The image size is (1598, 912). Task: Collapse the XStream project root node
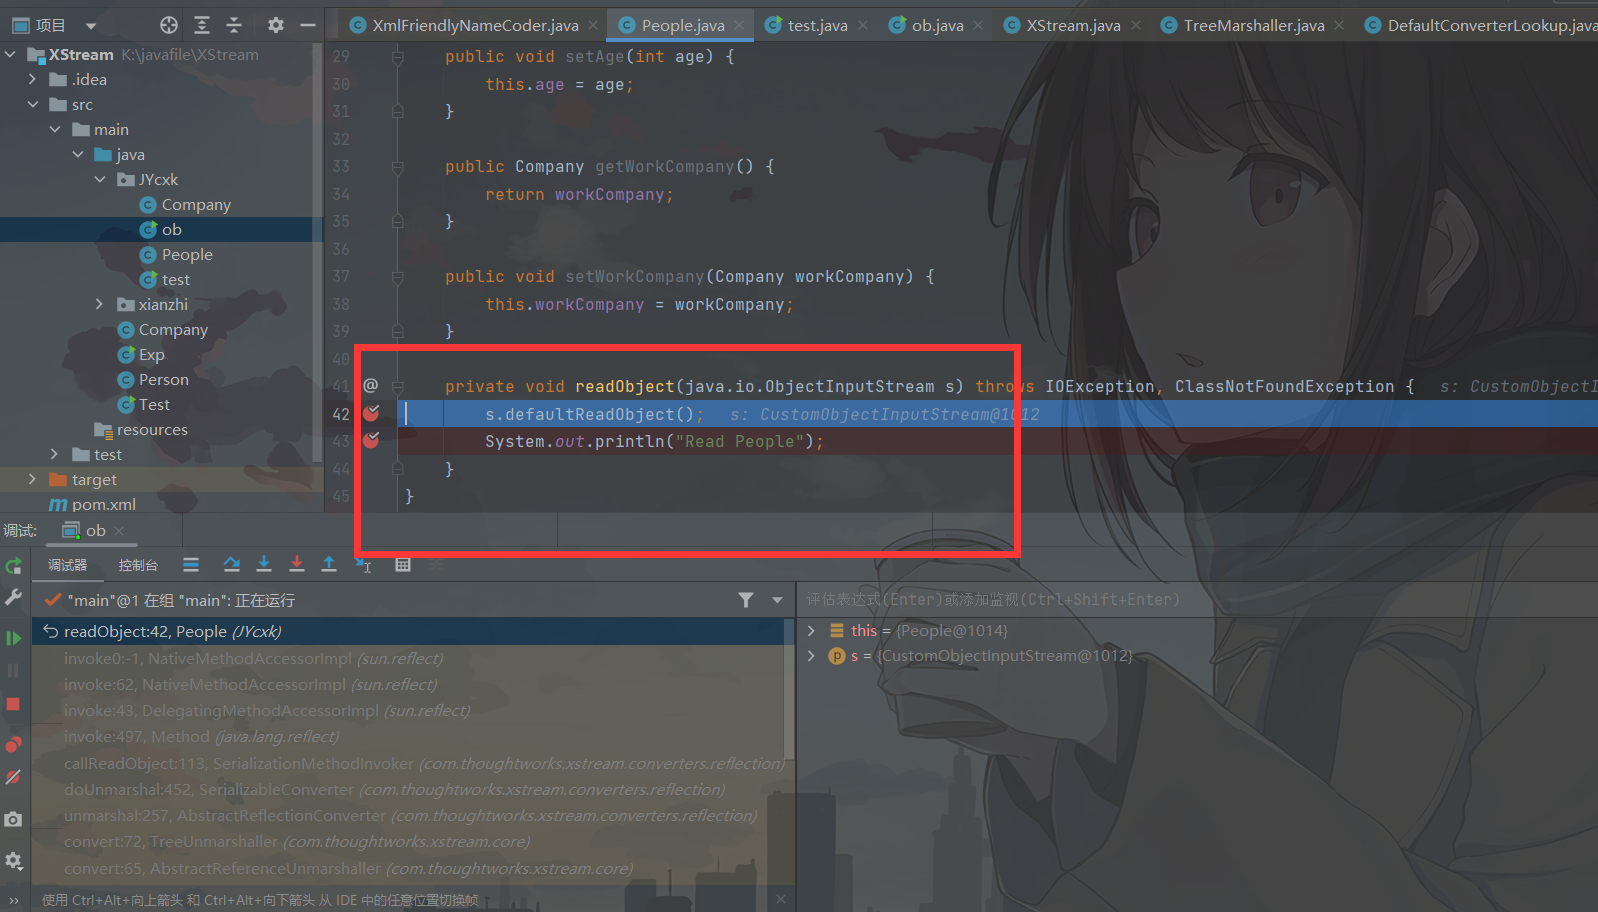coord(11,55)
